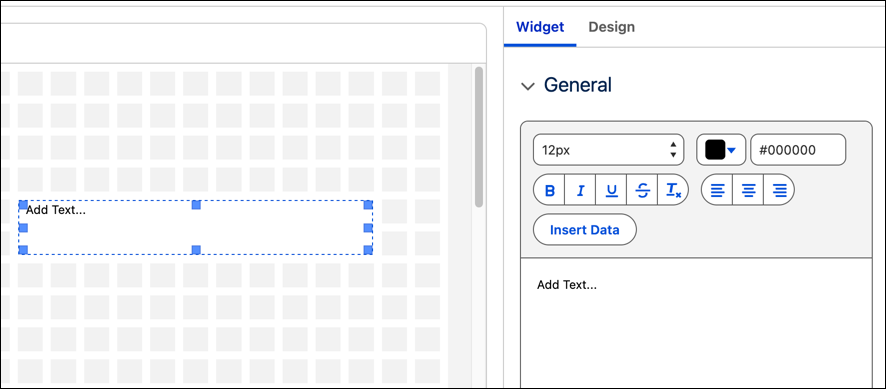Click the #000000 hex color field

[798, 150]
